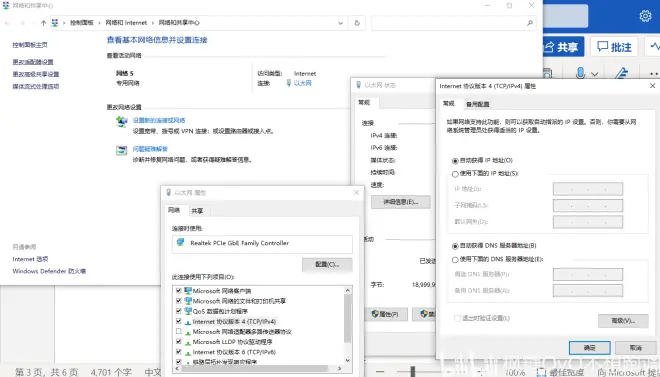Click 第 3 页, 共 6 页 in status bar
This screenshot has width=660, height=377.
point(47,372)
